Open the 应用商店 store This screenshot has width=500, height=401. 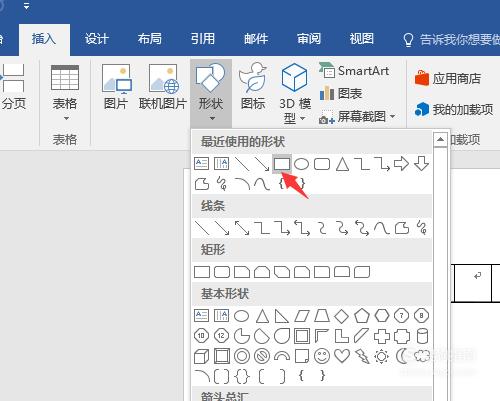point(448,79)
